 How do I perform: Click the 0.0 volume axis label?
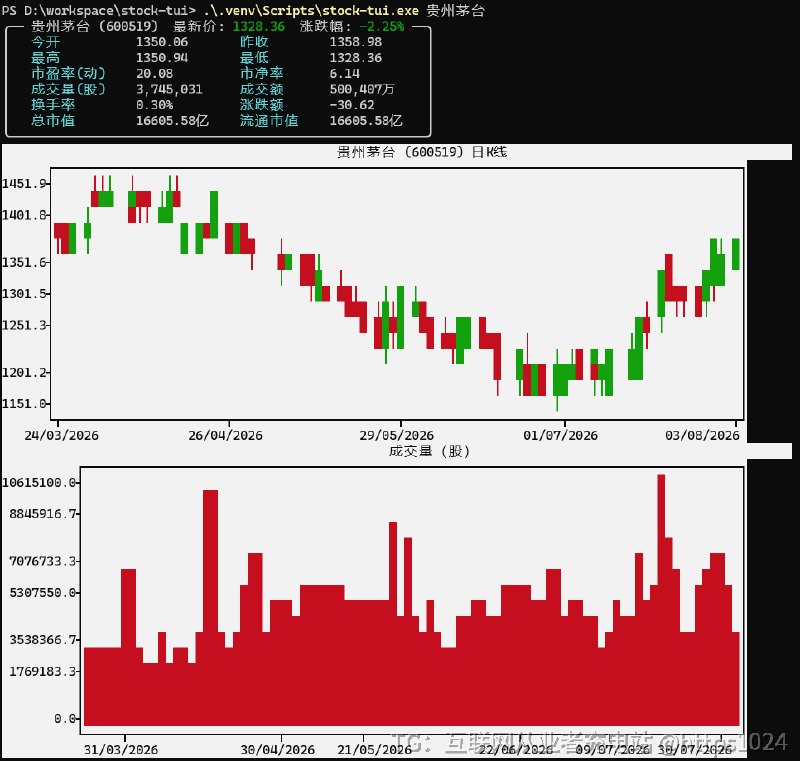coord(65,719)
